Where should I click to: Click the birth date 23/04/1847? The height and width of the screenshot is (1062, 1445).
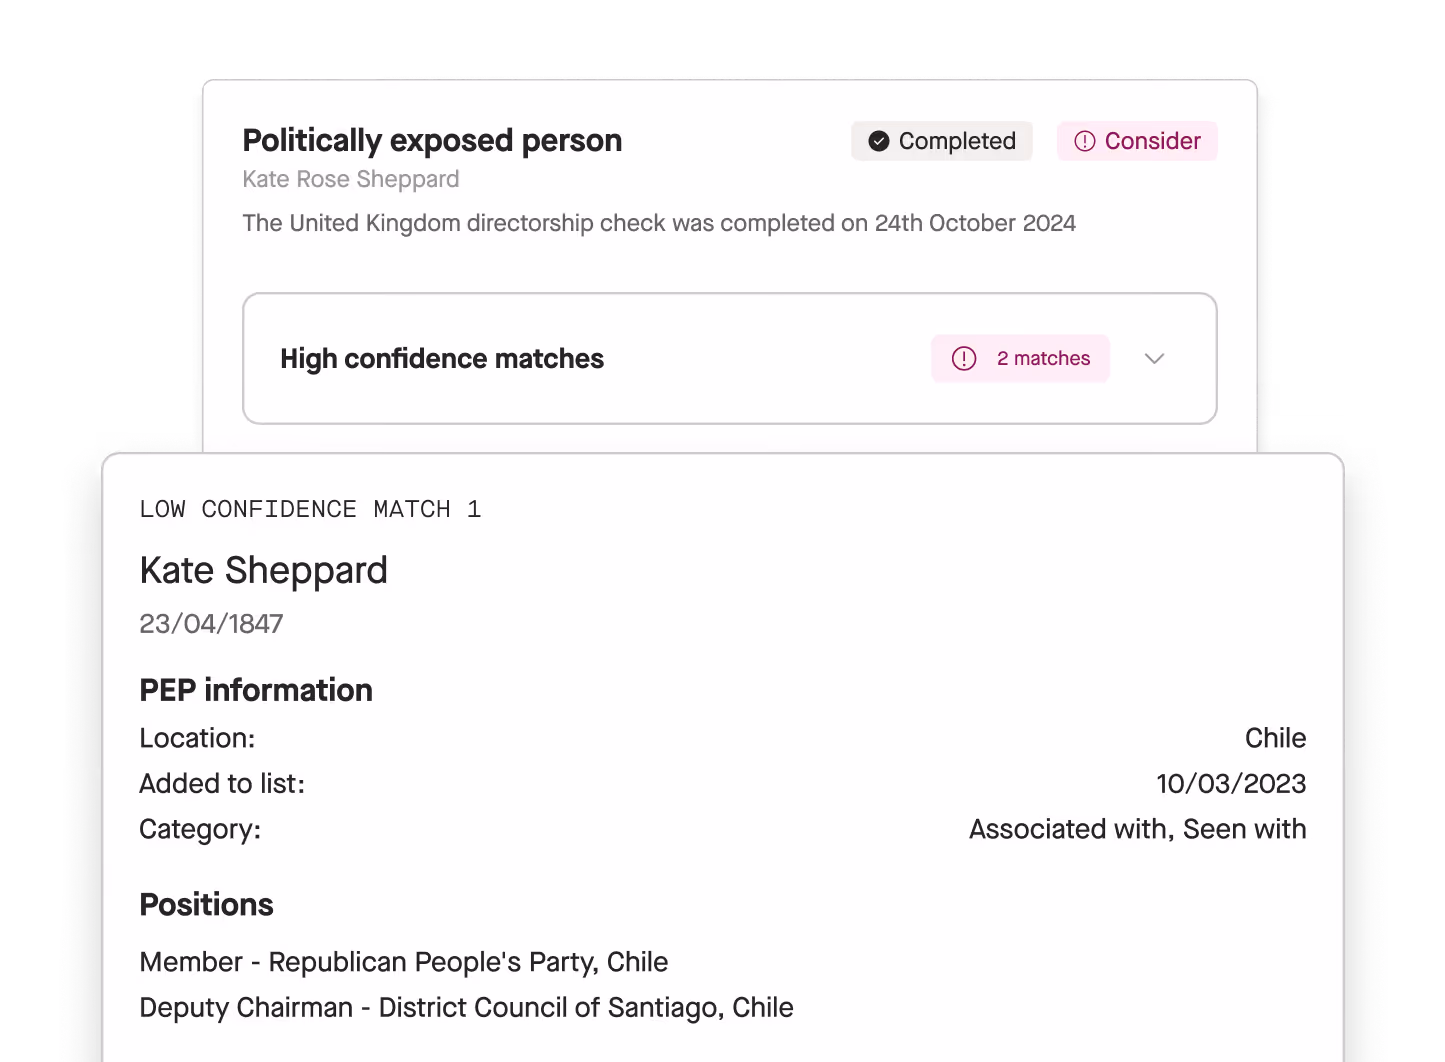pyautogui.click(x=211, y=624)
